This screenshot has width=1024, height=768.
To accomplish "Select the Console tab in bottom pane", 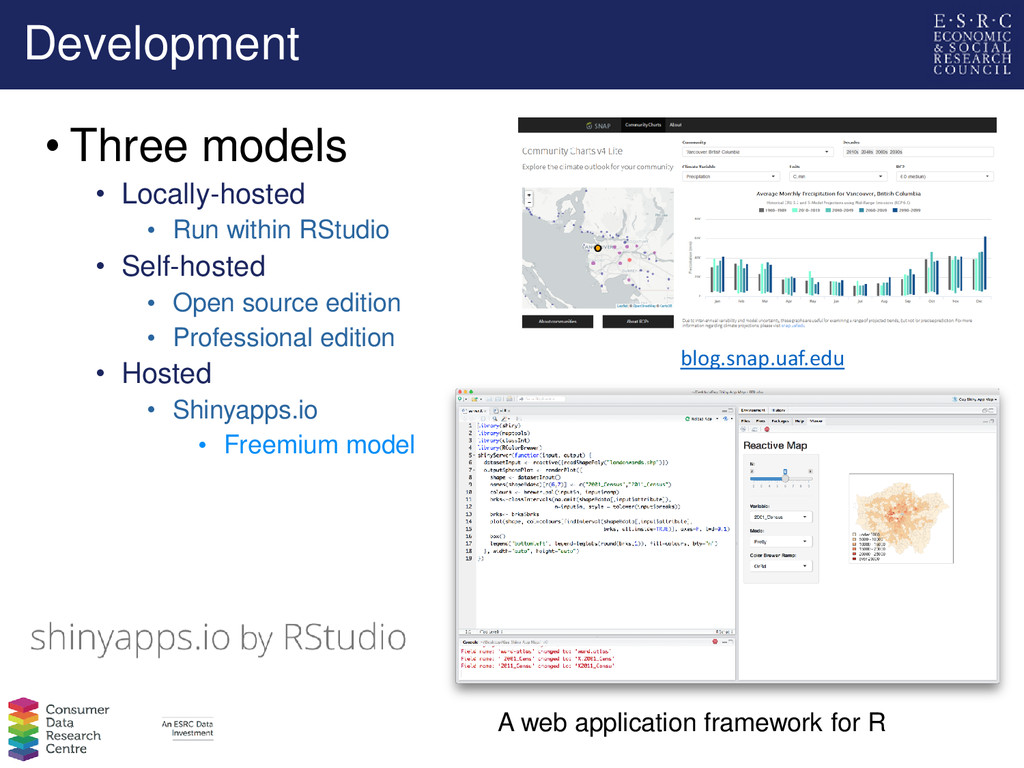I will pos(470,642).
